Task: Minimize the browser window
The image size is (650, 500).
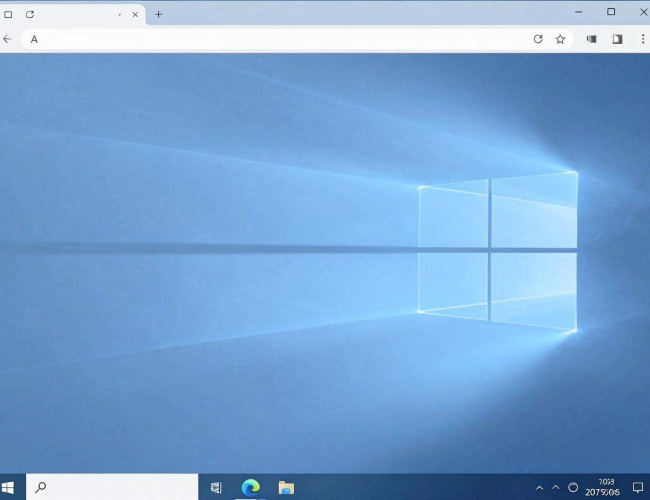Action: tap(579, 12)
